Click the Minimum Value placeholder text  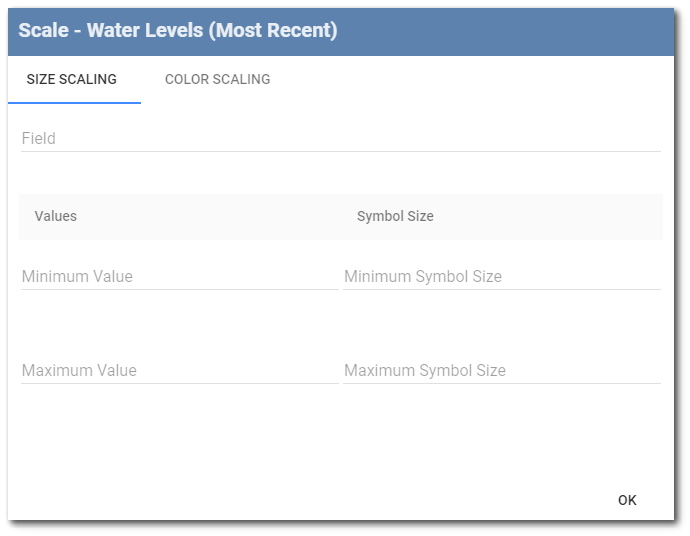tap(77, 276)
